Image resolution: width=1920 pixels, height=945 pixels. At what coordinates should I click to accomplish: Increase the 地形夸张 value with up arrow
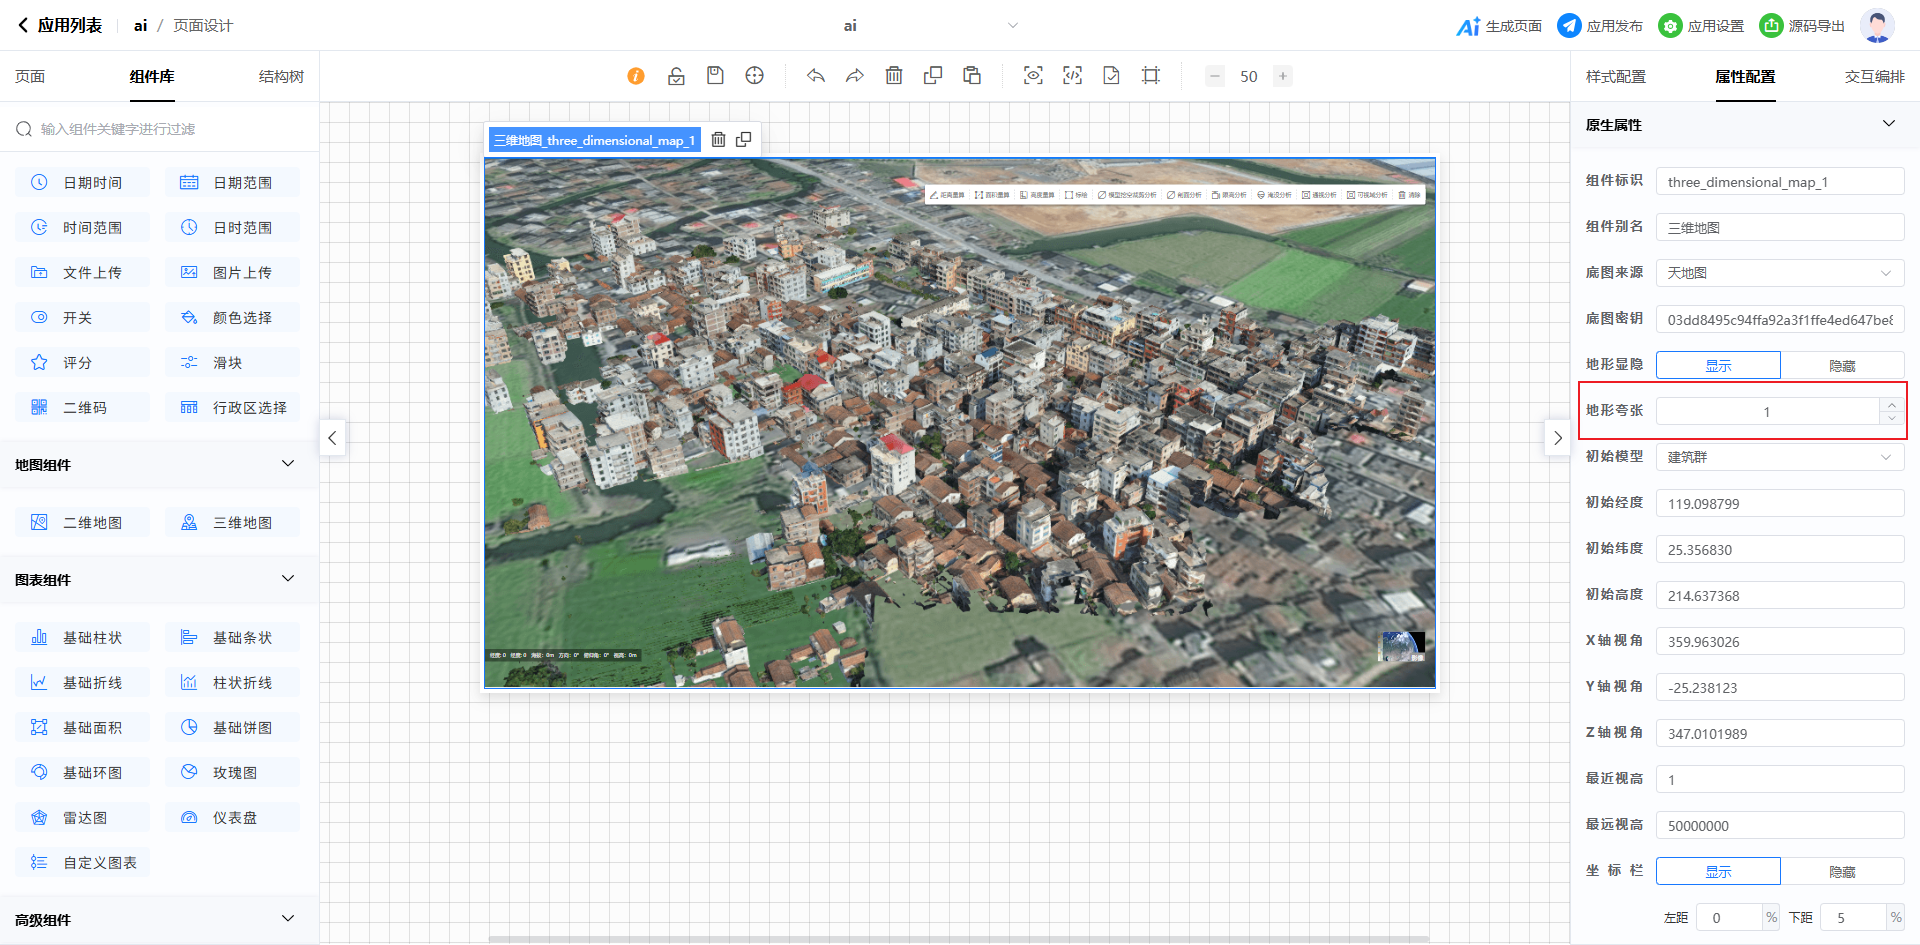[x=1891, y=405]
